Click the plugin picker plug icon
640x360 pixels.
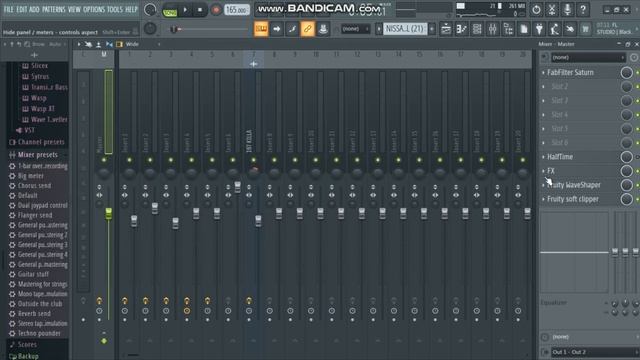click(x=539, y=29)
